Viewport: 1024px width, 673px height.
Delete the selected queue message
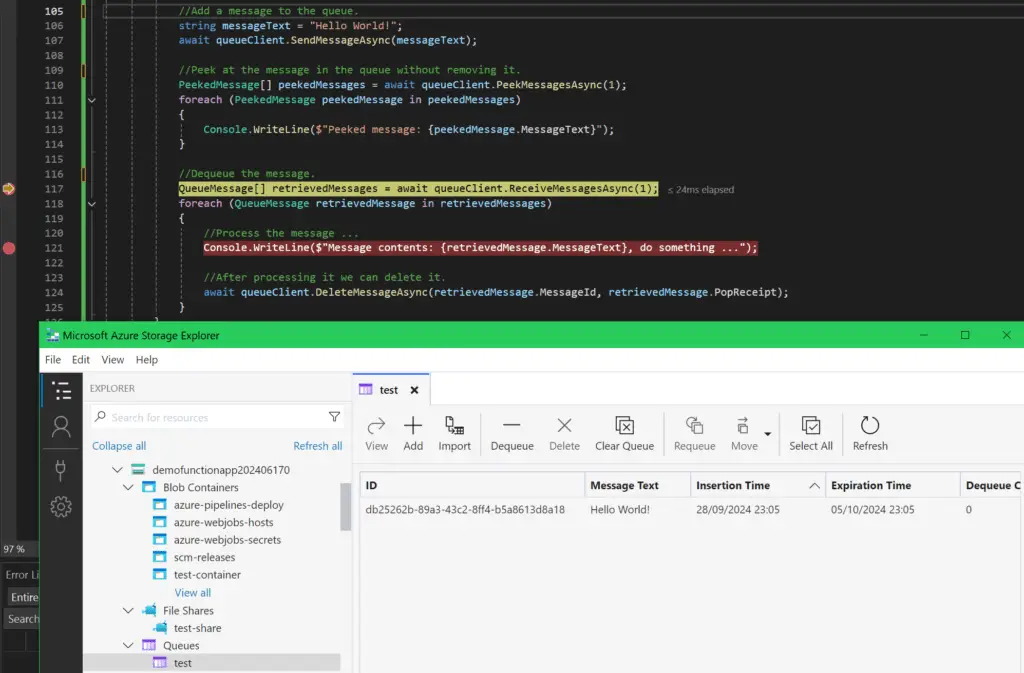564,432
